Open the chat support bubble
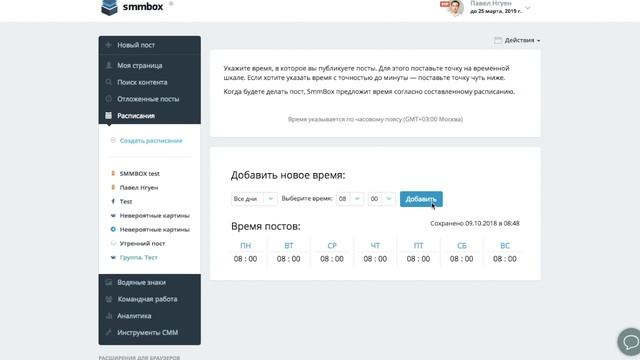Viewport: 640px width, 360px height. (630, 342)
